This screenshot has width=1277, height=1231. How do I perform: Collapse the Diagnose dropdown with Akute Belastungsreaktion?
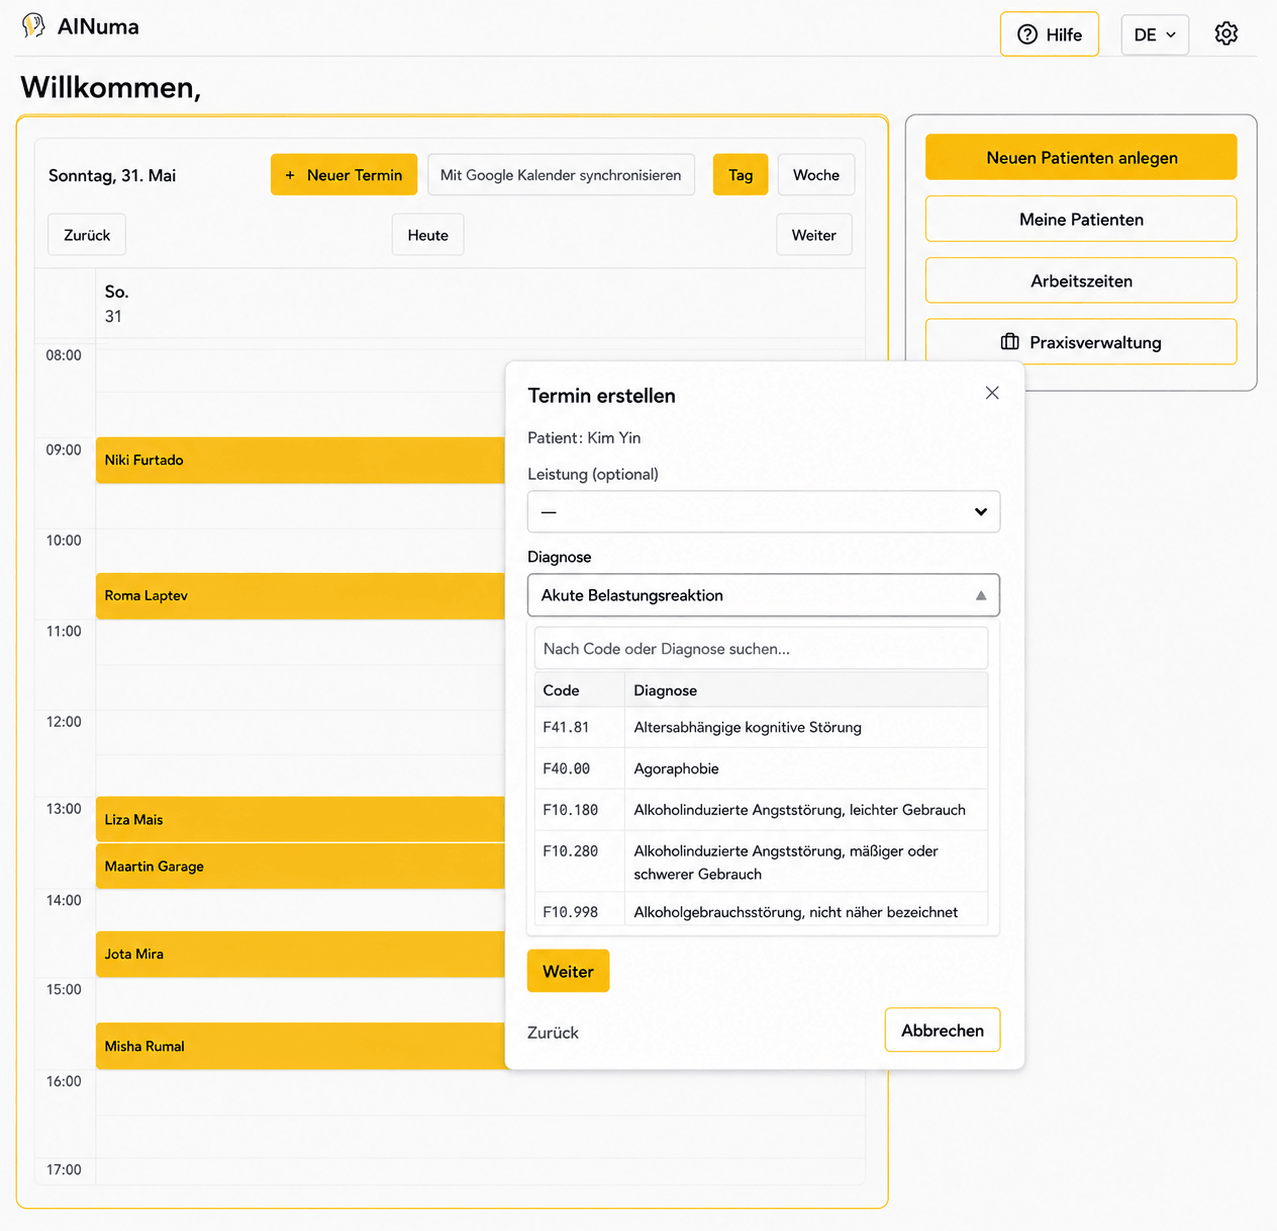pyautogui.click(x=763, y=595)
